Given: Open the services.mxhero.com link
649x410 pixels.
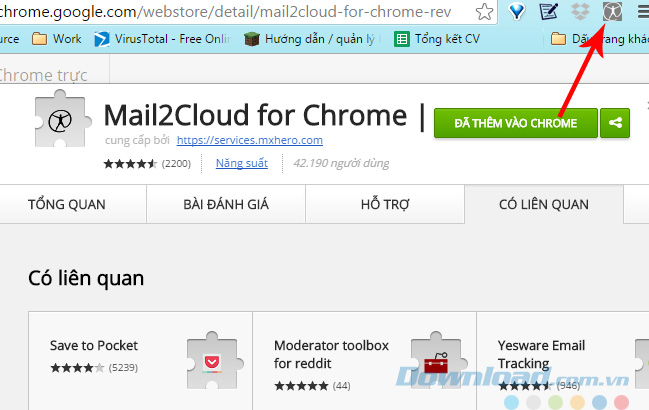Looking at the screenshot, I should tap(251, 140).
